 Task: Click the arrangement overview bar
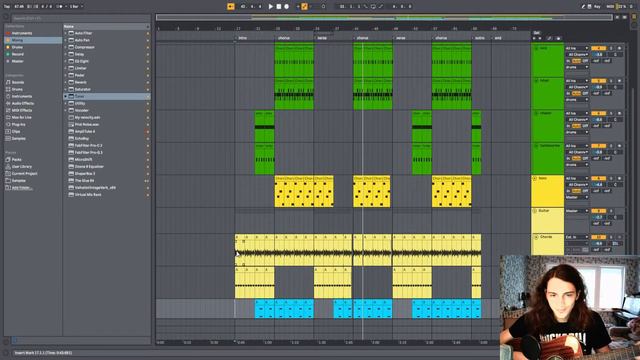pos(384,18)
